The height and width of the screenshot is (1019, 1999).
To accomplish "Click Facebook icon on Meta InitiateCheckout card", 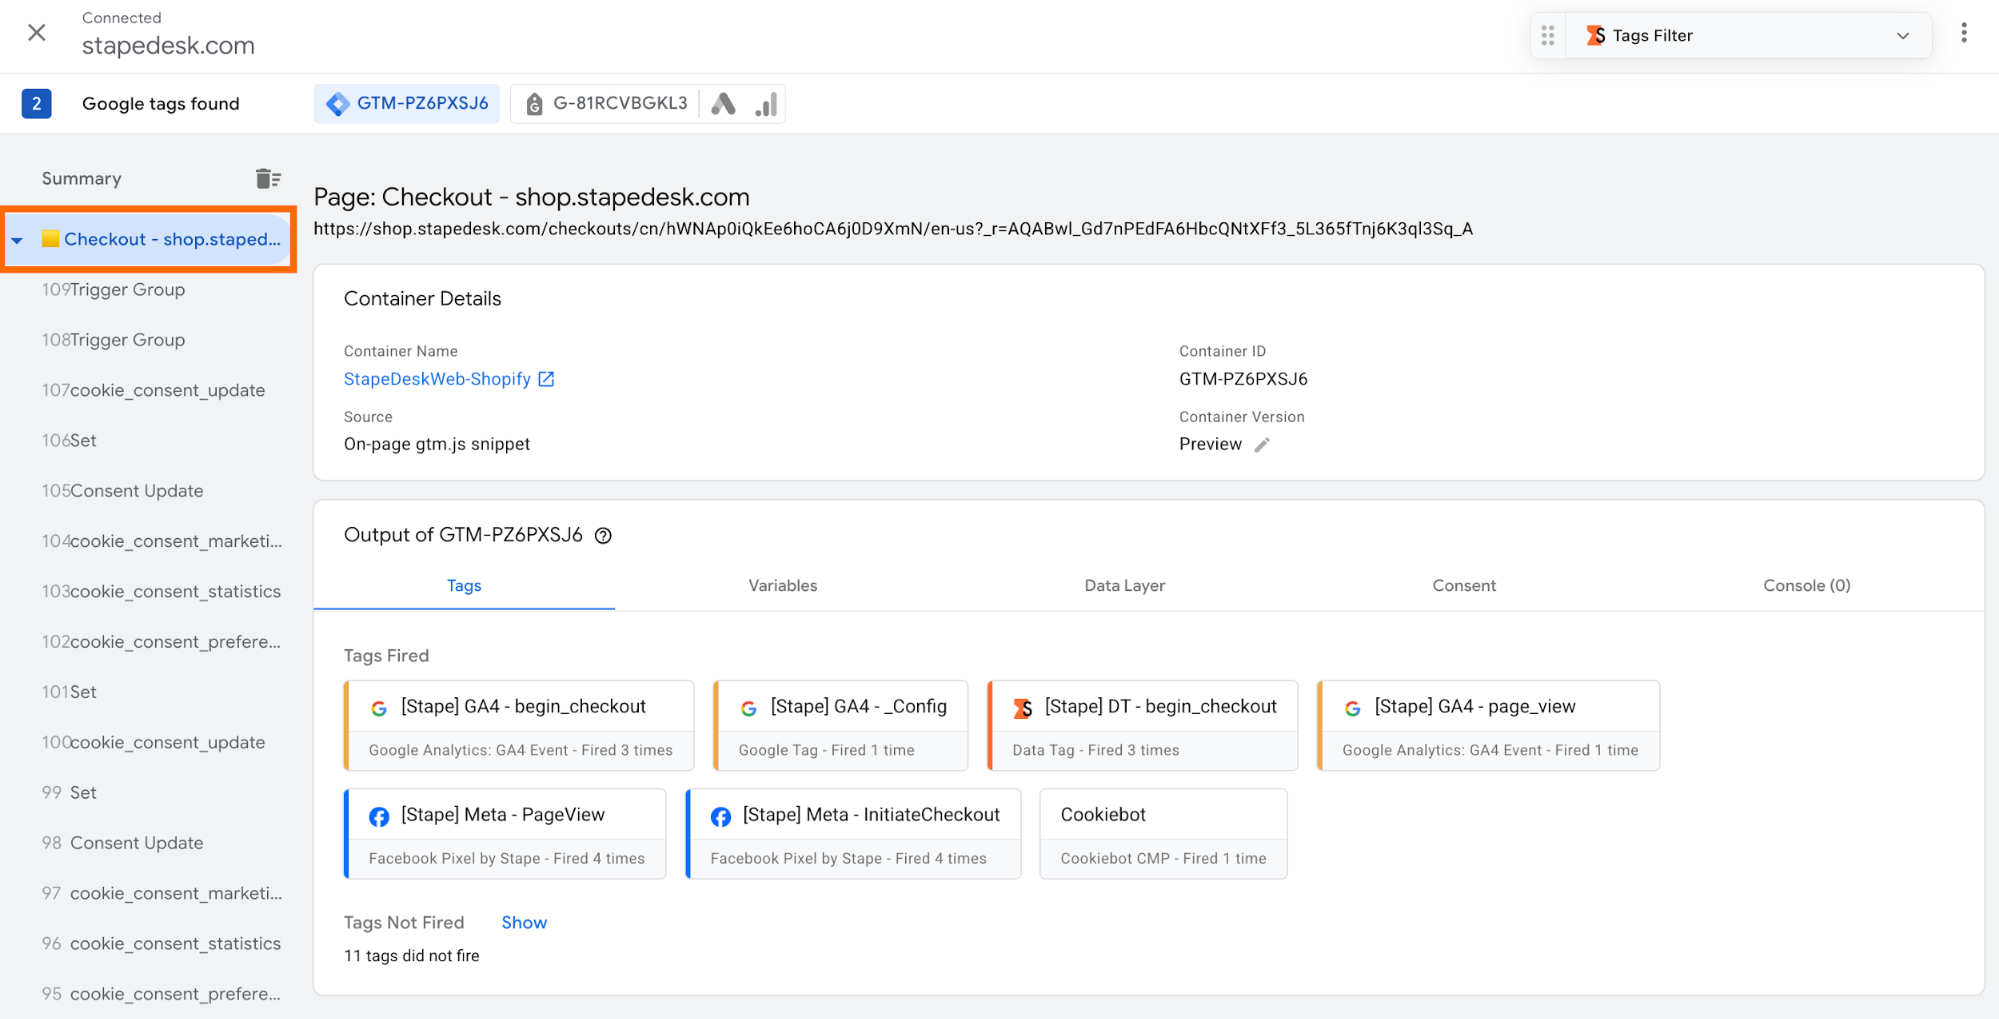I will coord(721,817).
